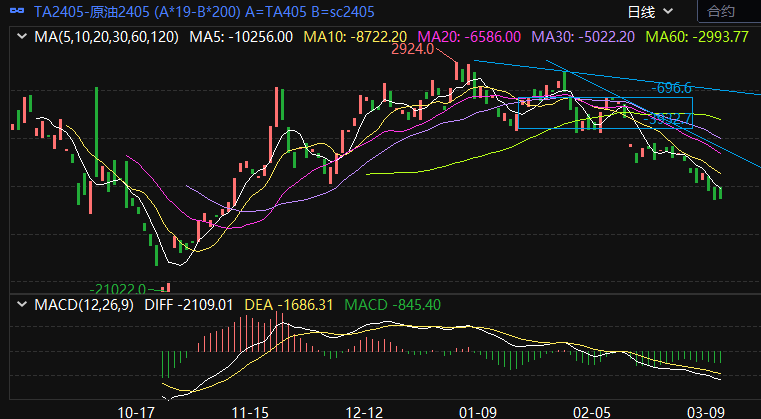This screenshot has width=761, height=419.
Task: Select the -696.6 trendline label
Action: click(x=672, y=88)
